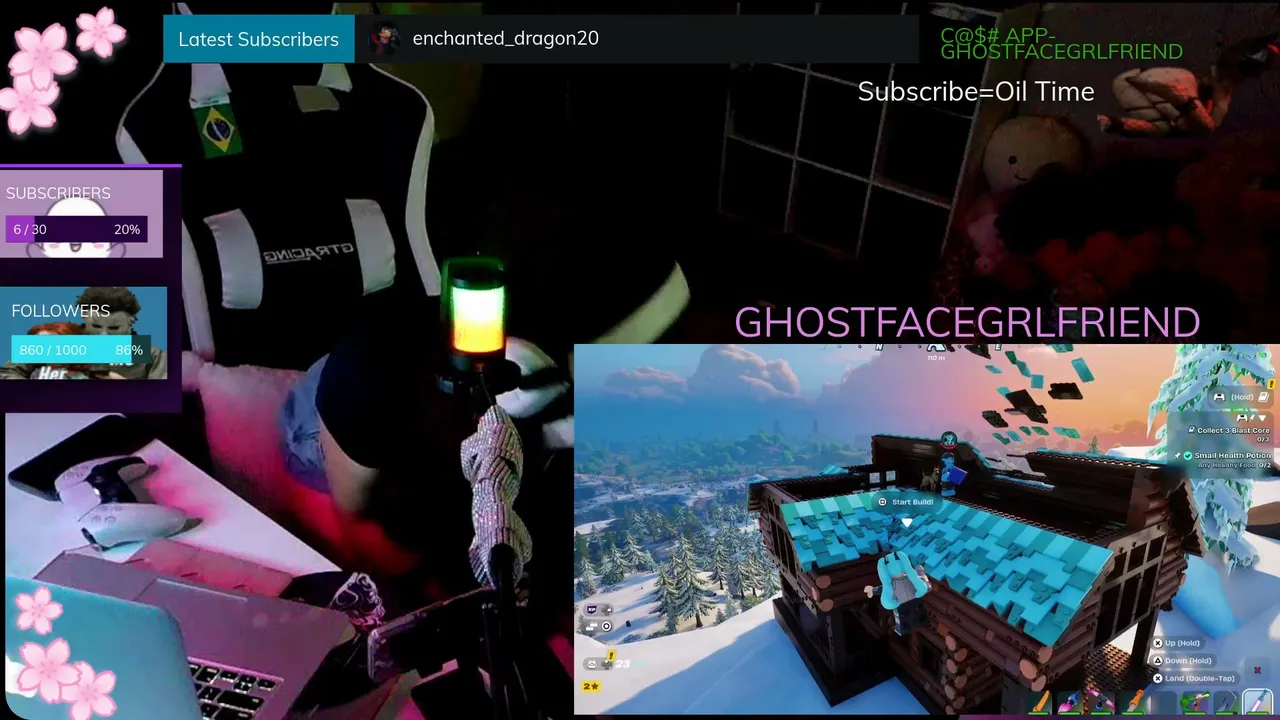Click the two-star level badge

[x=591, y=686]
